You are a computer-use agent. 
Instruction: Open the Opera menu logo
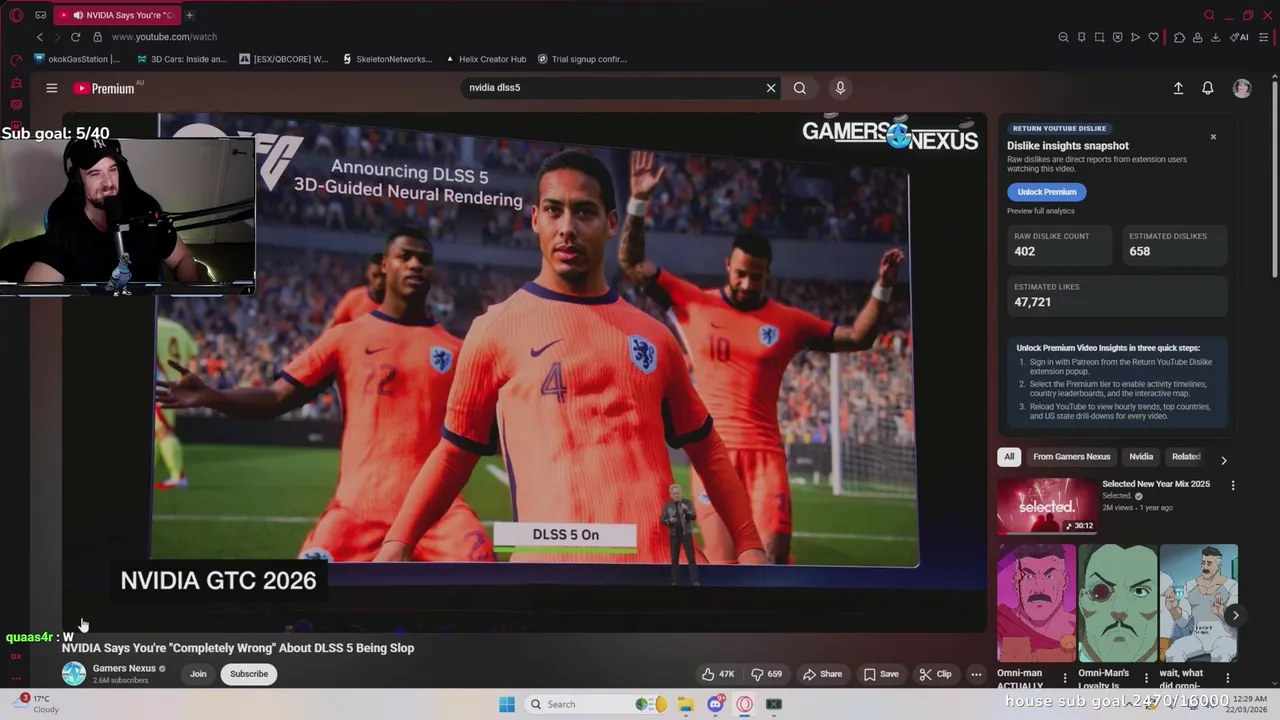(x=16, y=15)
